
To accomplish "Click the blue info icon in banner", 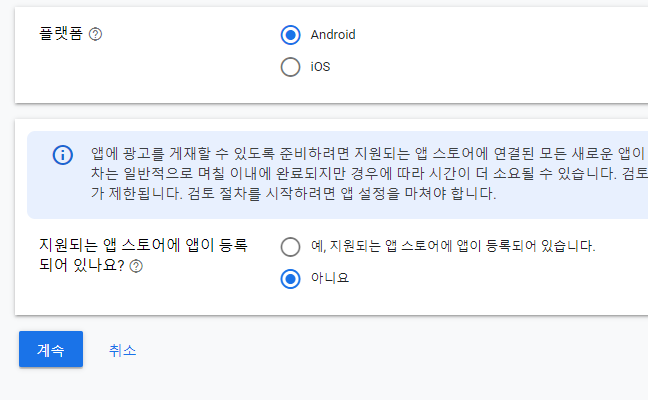I will pyautogui.click(x=63, y=155).
